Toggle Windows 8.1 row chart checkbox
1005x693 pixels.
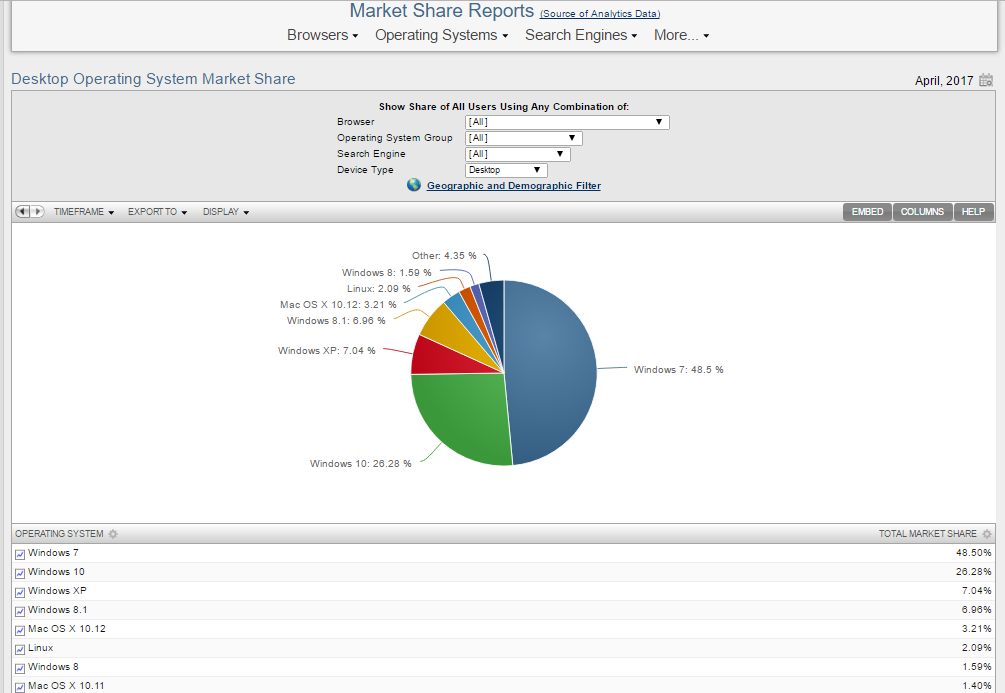click(20, 611)
